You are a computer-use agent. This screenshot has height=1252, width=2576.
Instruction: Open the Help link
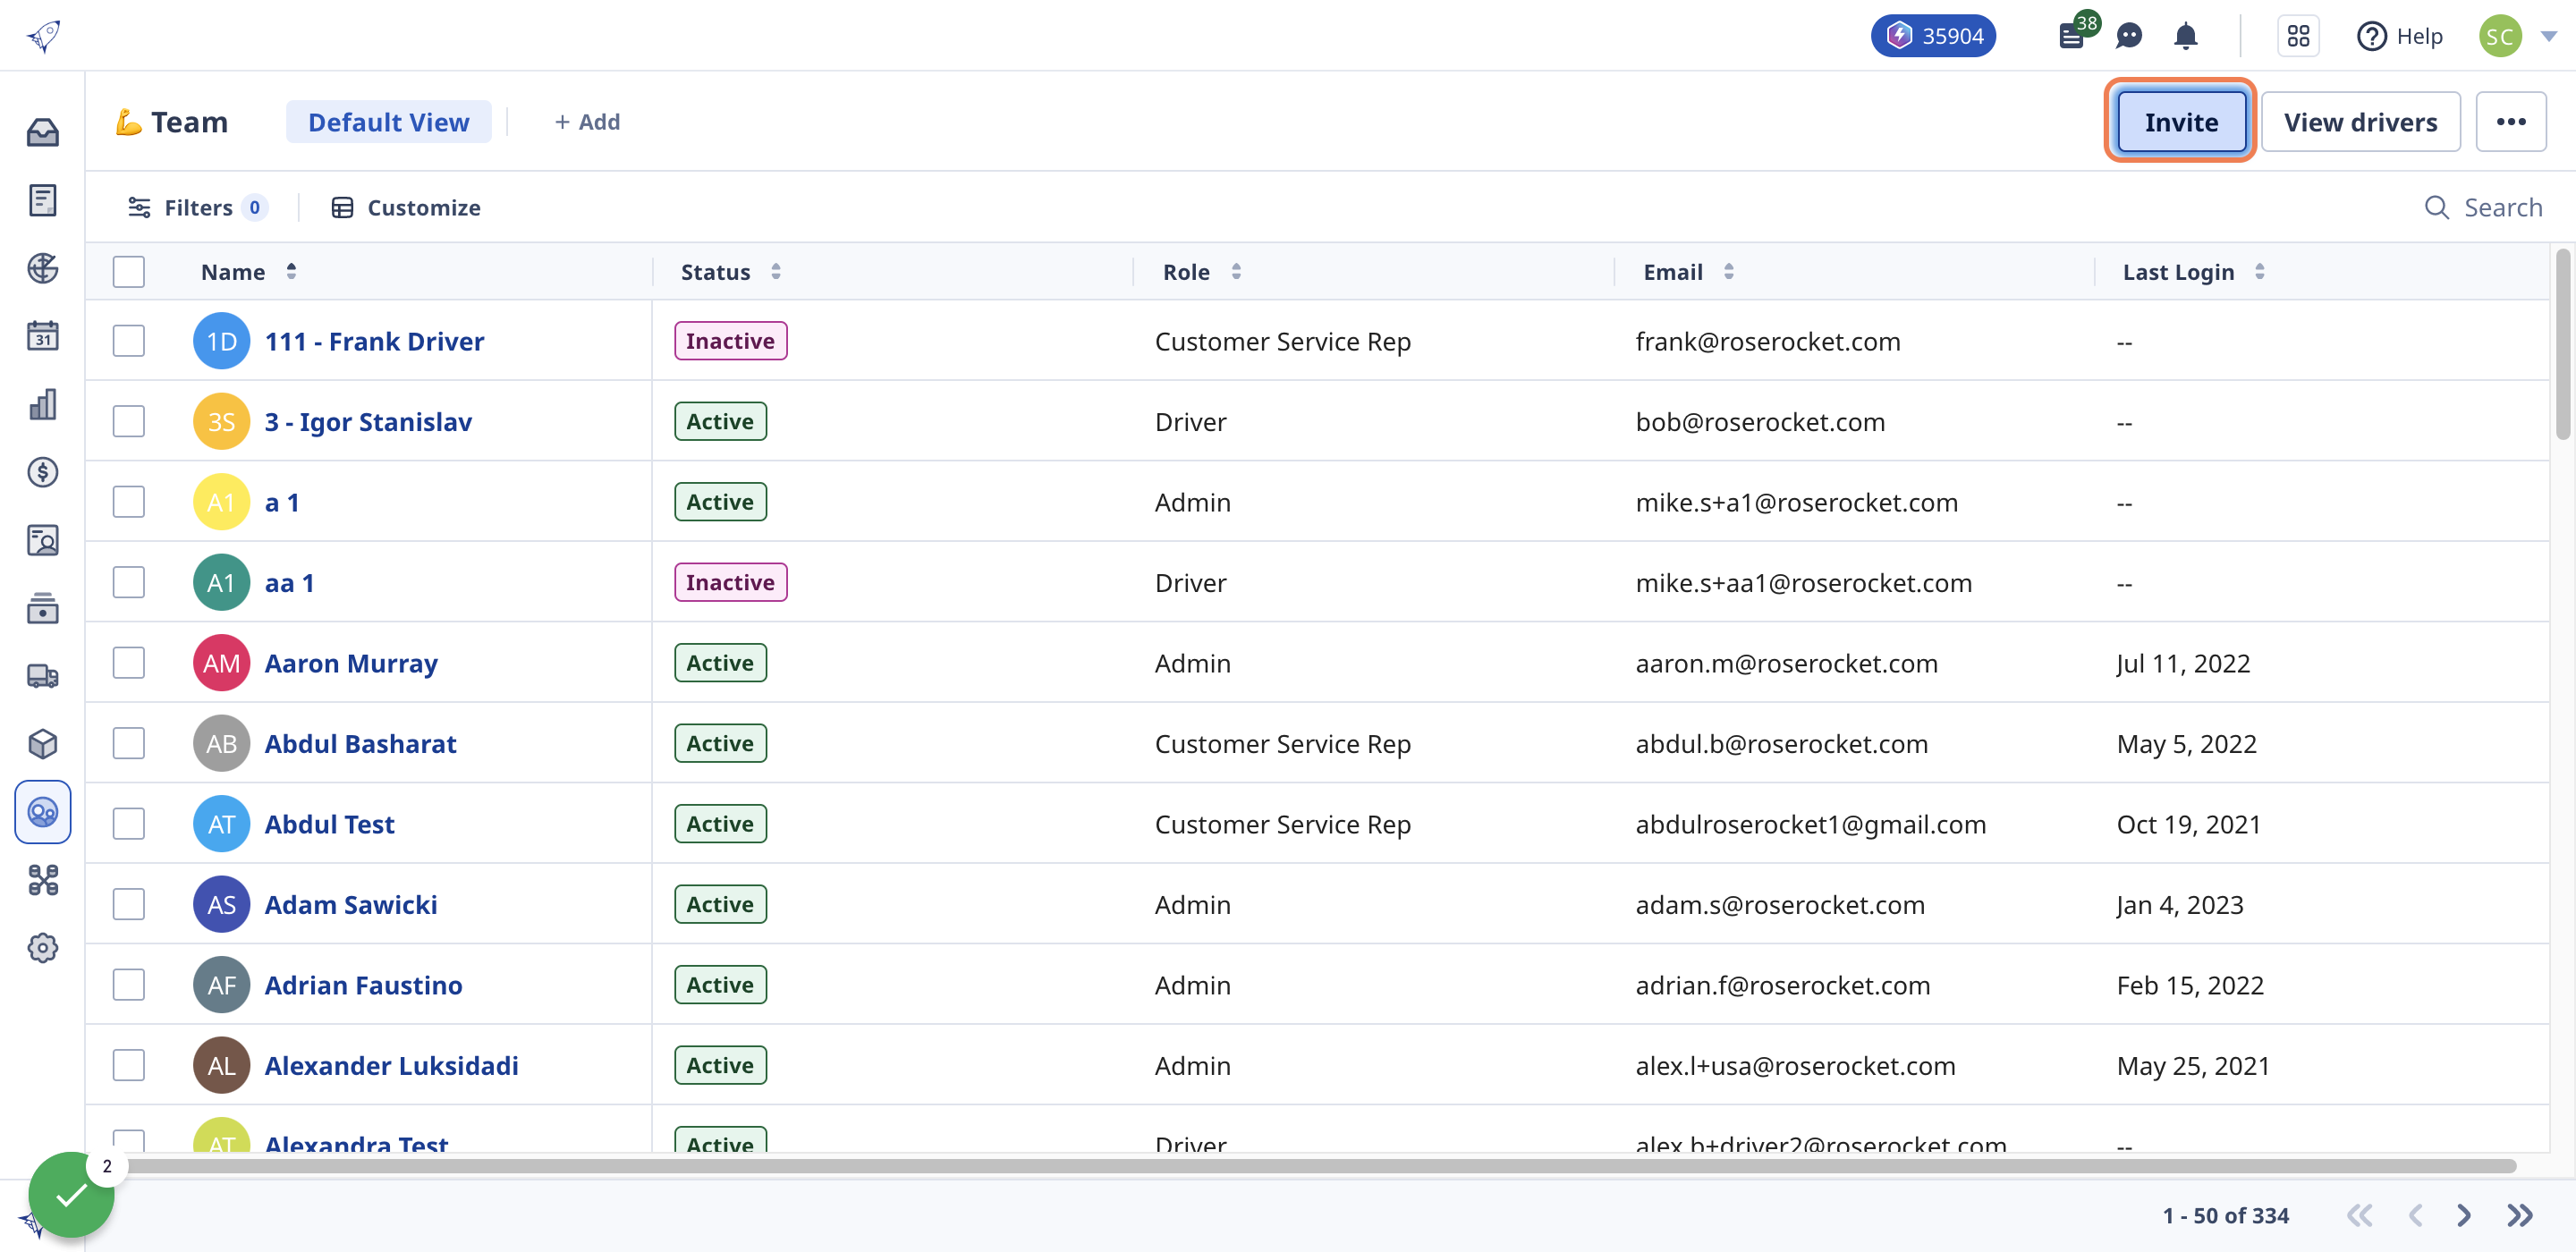pos(2399,36)
